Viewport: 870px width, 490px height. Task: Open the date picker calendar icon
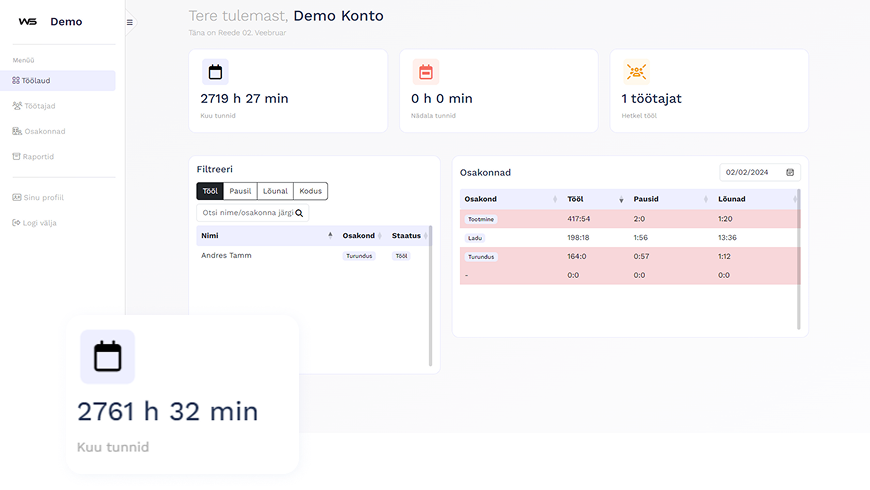(x=790, y=172)
